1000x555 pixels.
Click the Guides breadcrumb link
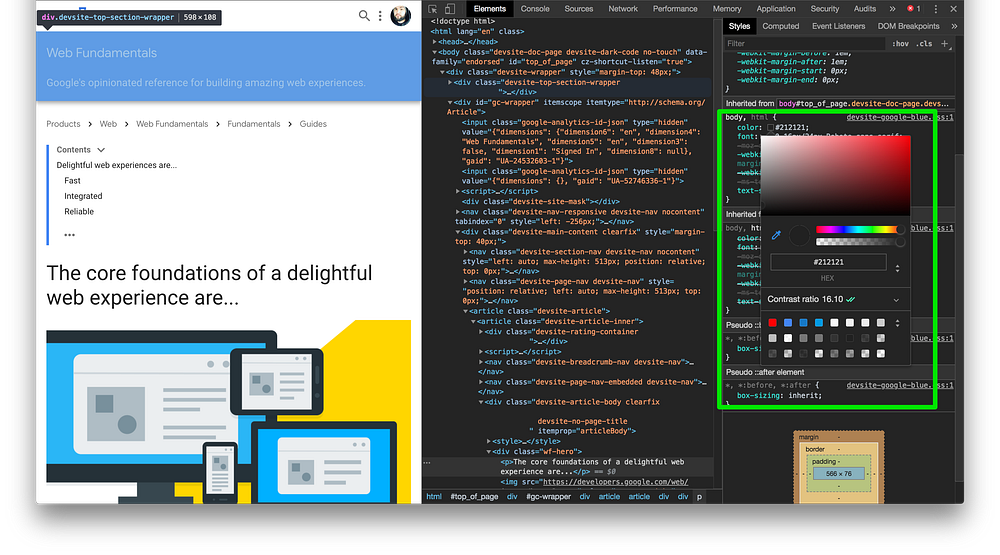click(312, 124)
